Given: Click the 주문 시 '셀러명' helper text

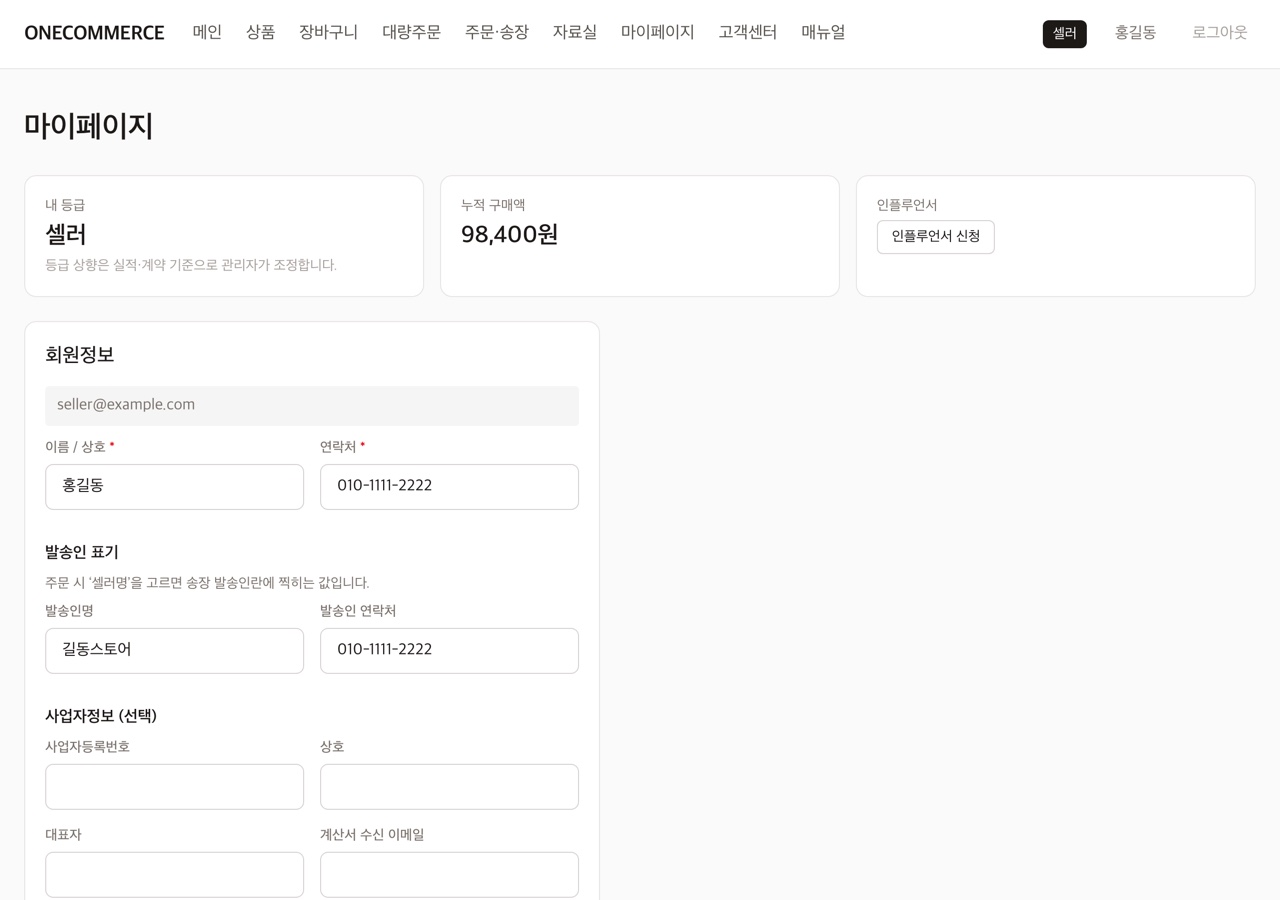Looking at the screenshot, I should [x=207, y=583].
